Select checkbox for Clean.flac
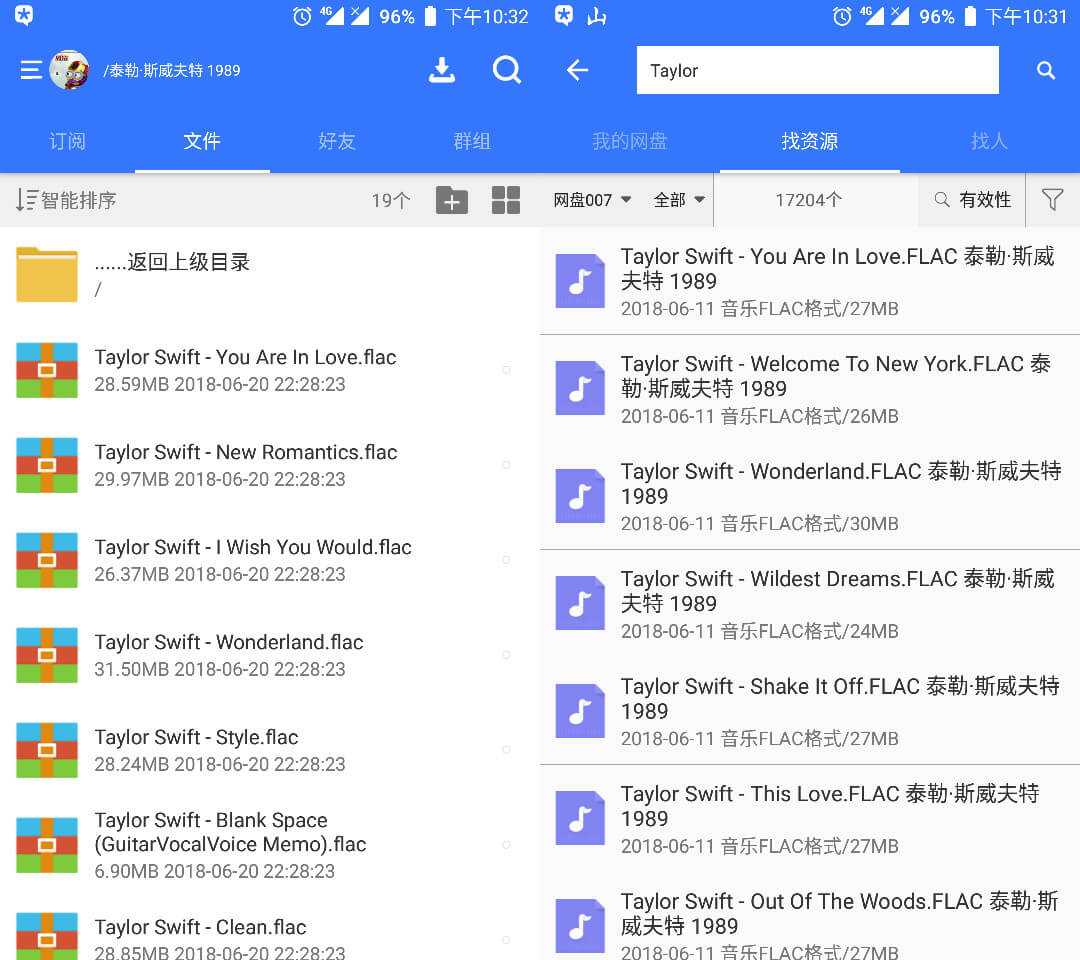Image resolution: width=1080 pixels, height=960 pixels. click(506, 940)
